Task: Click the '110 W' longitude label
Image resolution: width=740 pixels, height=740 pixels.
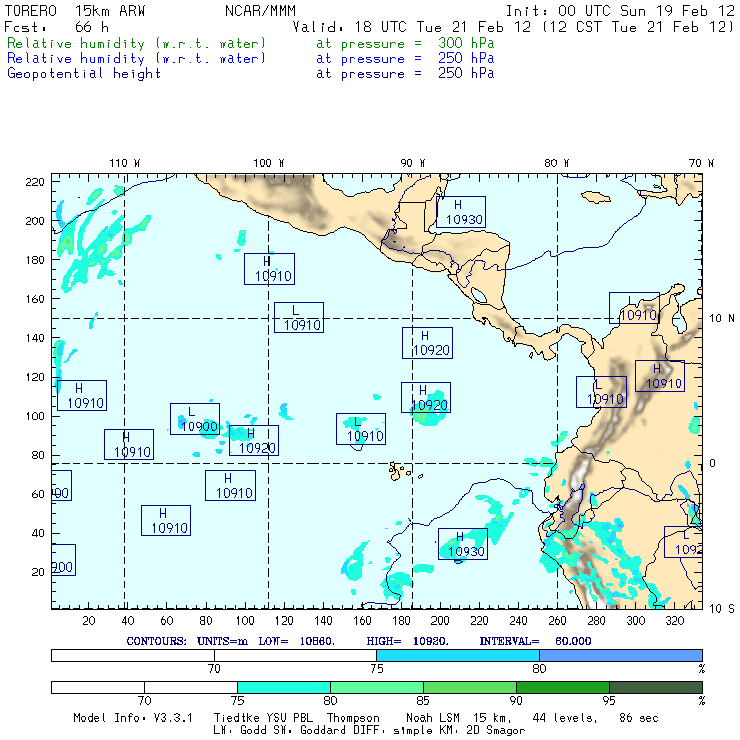Action: 125,163
